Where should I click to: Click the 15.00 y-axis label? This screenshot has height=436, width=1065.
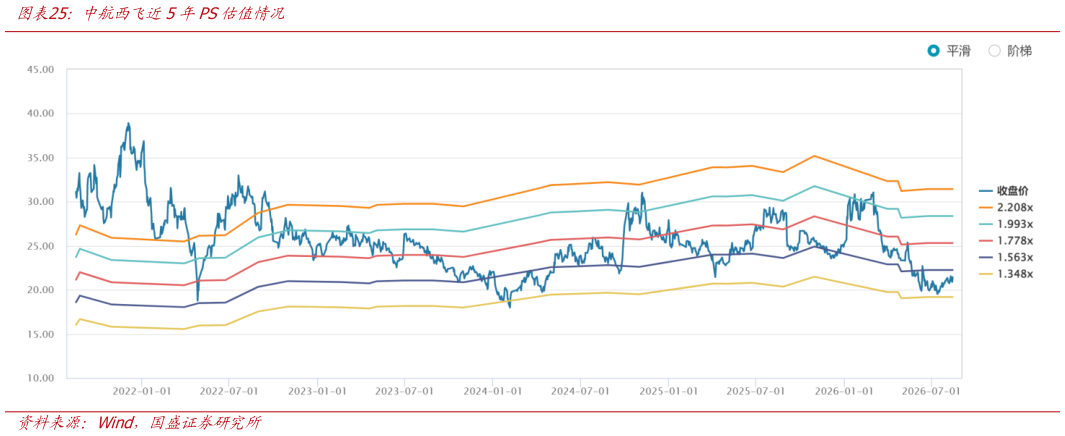tap(40, 334)
